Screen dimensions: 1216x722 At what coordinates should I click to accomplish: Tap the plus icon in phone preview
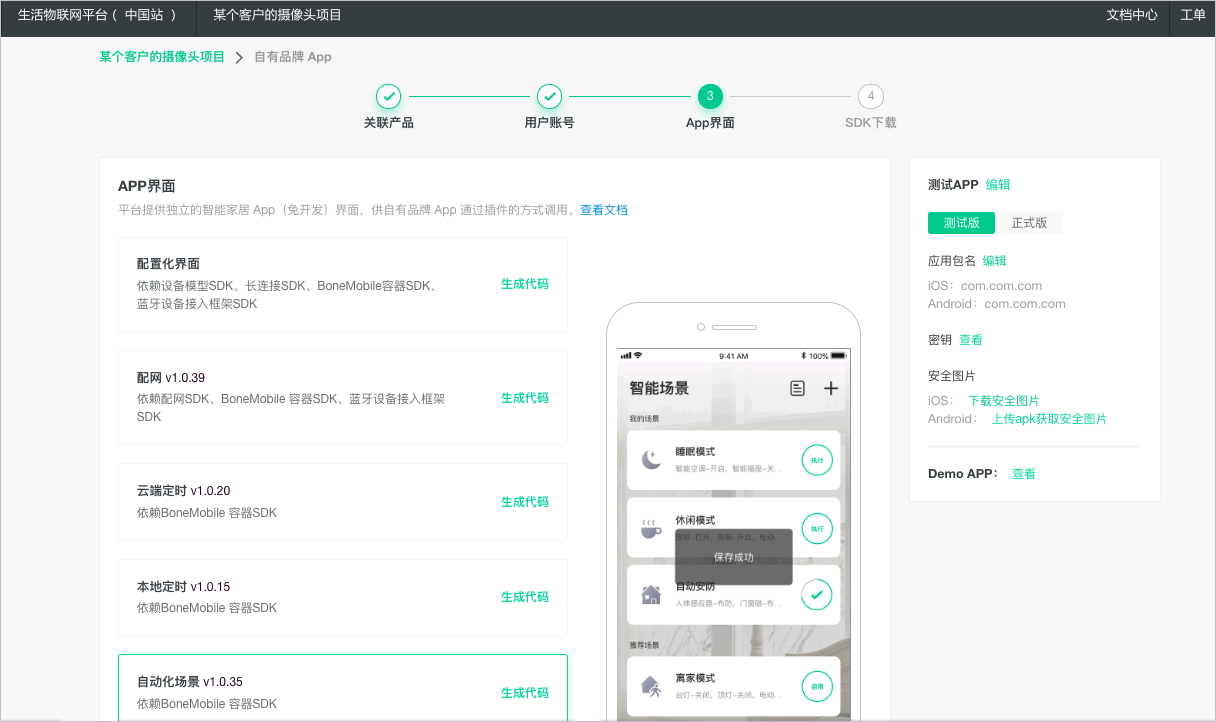tap(831, 388)
